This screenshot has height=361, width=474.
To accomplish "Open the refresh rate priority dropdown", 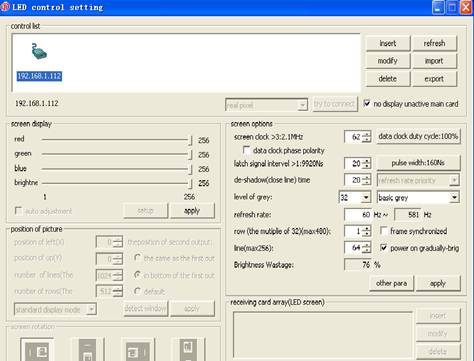I will (x=454, y=180).
